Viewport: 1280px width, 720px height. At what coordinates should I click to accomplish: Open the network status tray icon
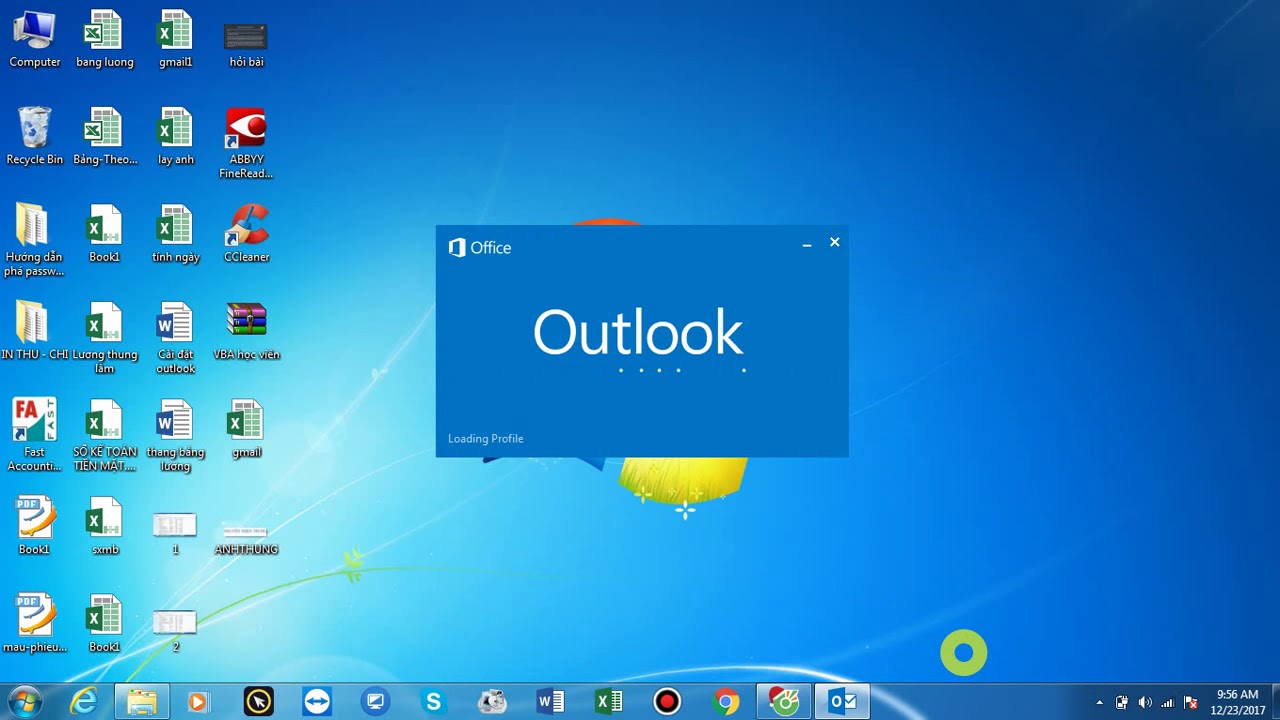1167,703
